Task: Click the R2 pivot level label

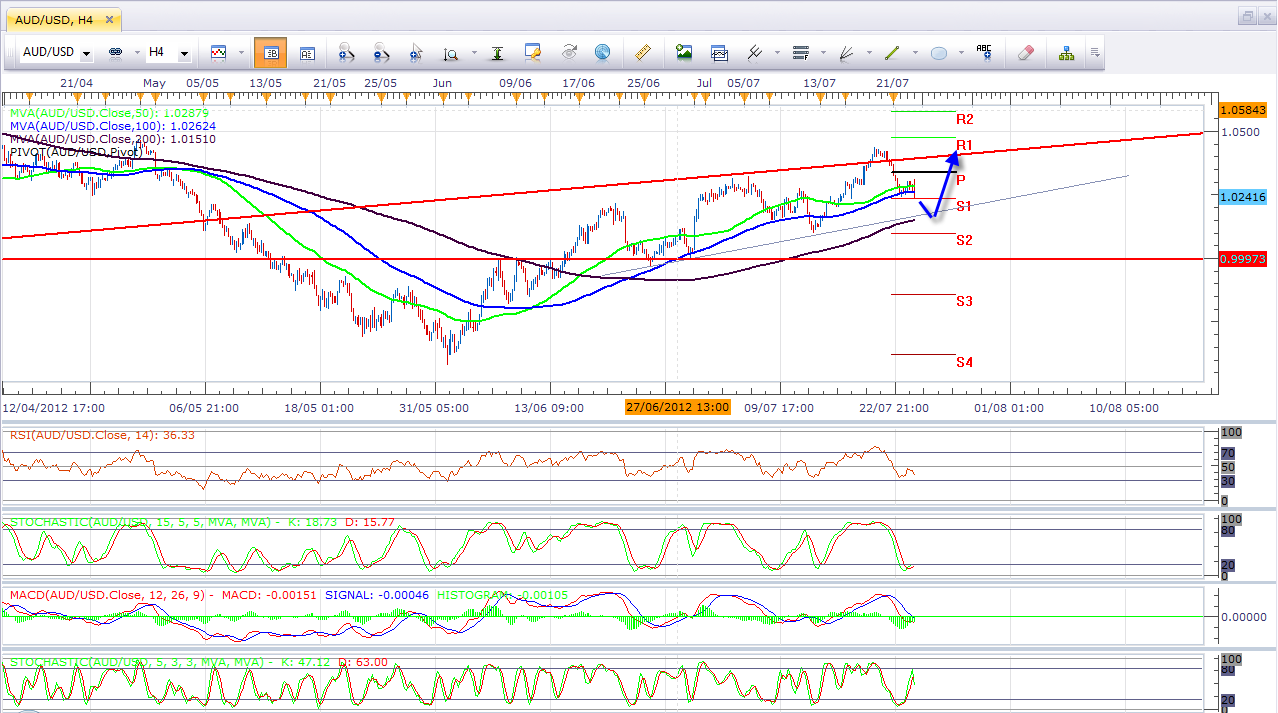Action: point(965,119)
